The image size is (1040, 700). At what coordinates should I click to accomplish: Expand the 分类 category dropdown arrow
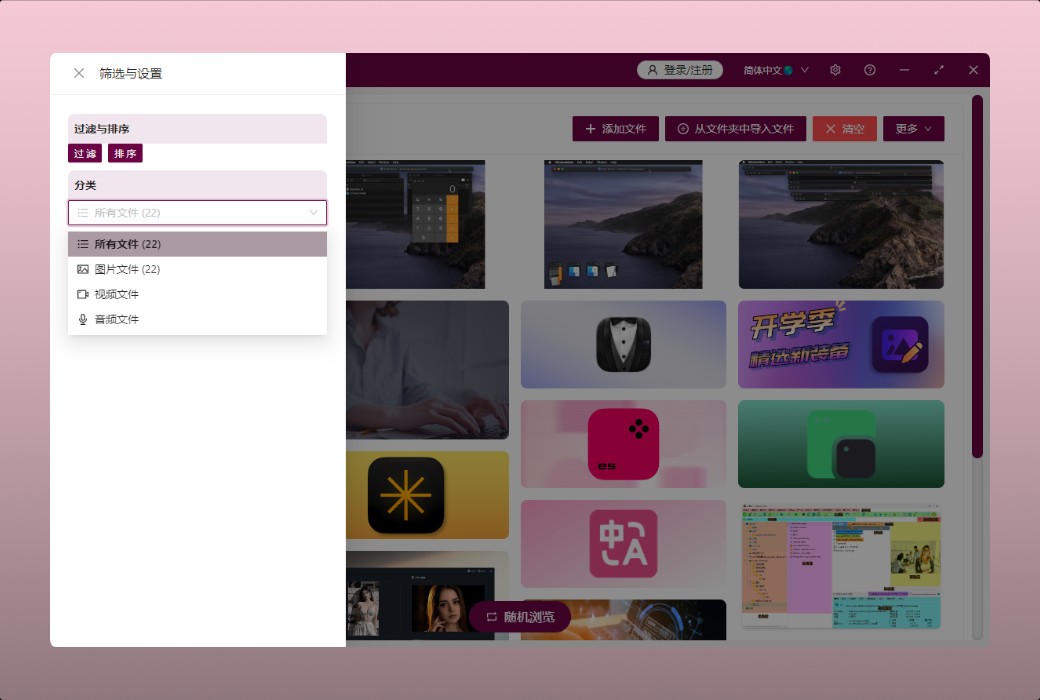point(313,213)
